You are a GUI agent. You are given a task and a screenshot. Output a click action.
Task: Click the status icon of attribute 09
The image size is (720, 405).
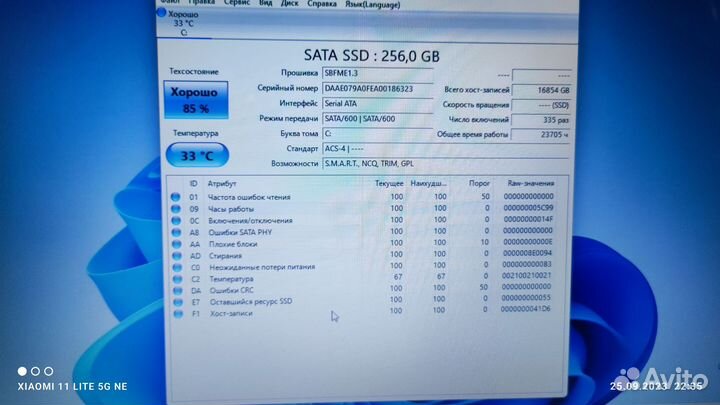(x=175, y=208)
